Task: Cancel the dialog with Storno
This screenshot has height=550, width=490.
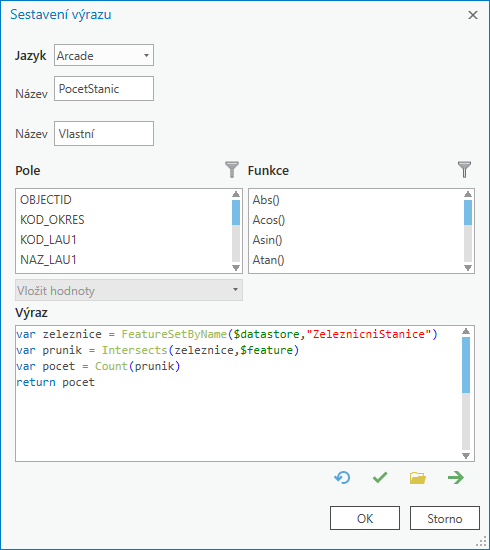Action: click(x=445, y=518)
